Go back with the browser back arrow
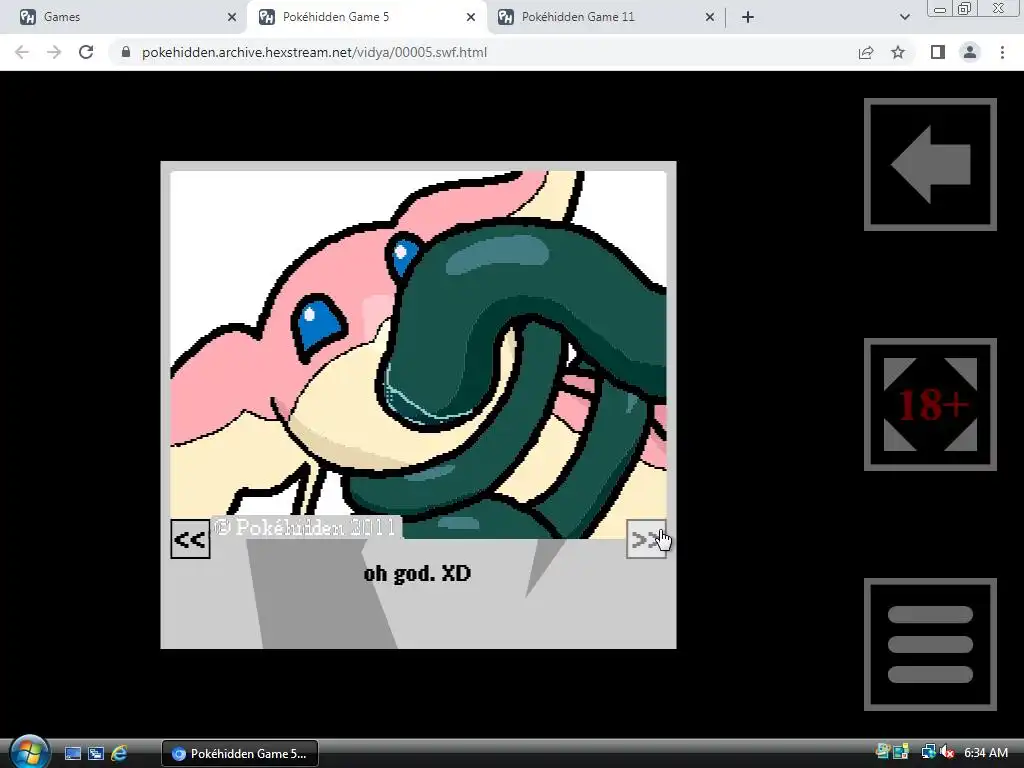 22,52
